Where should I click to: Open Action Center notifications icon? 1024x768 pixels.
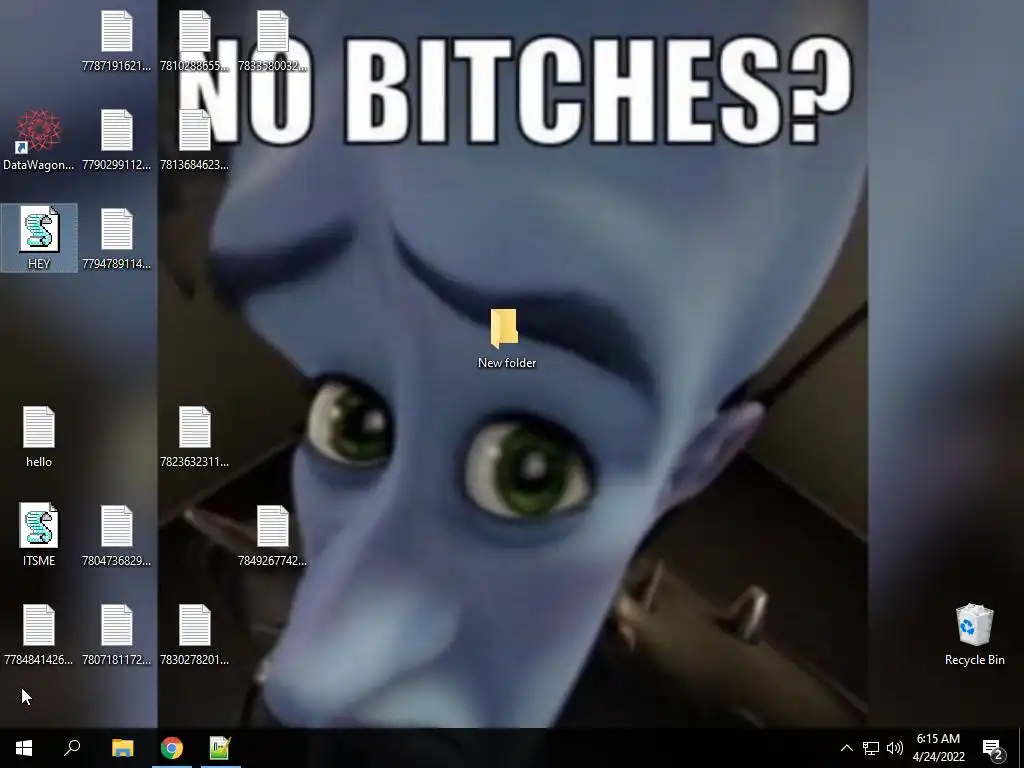pos(993,748)
